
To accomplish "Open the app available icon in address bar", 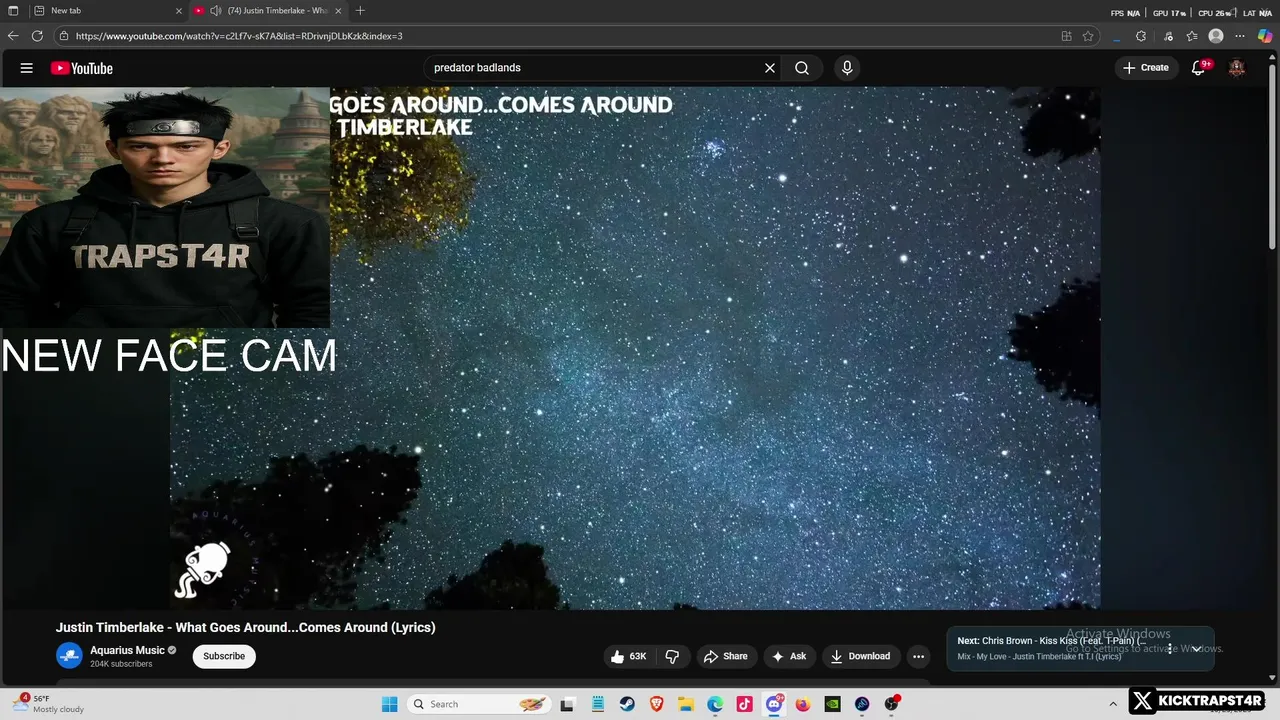I will click(1066, 36).
